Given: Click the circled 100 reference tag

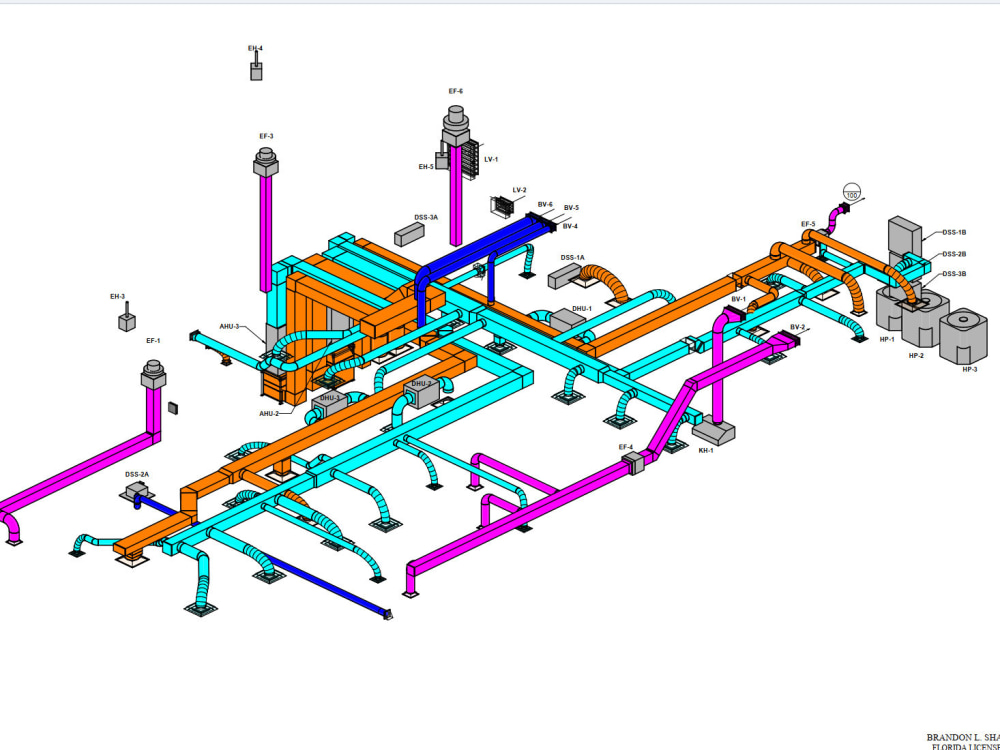Looking at the screenshot, I should tap(851, 192).
